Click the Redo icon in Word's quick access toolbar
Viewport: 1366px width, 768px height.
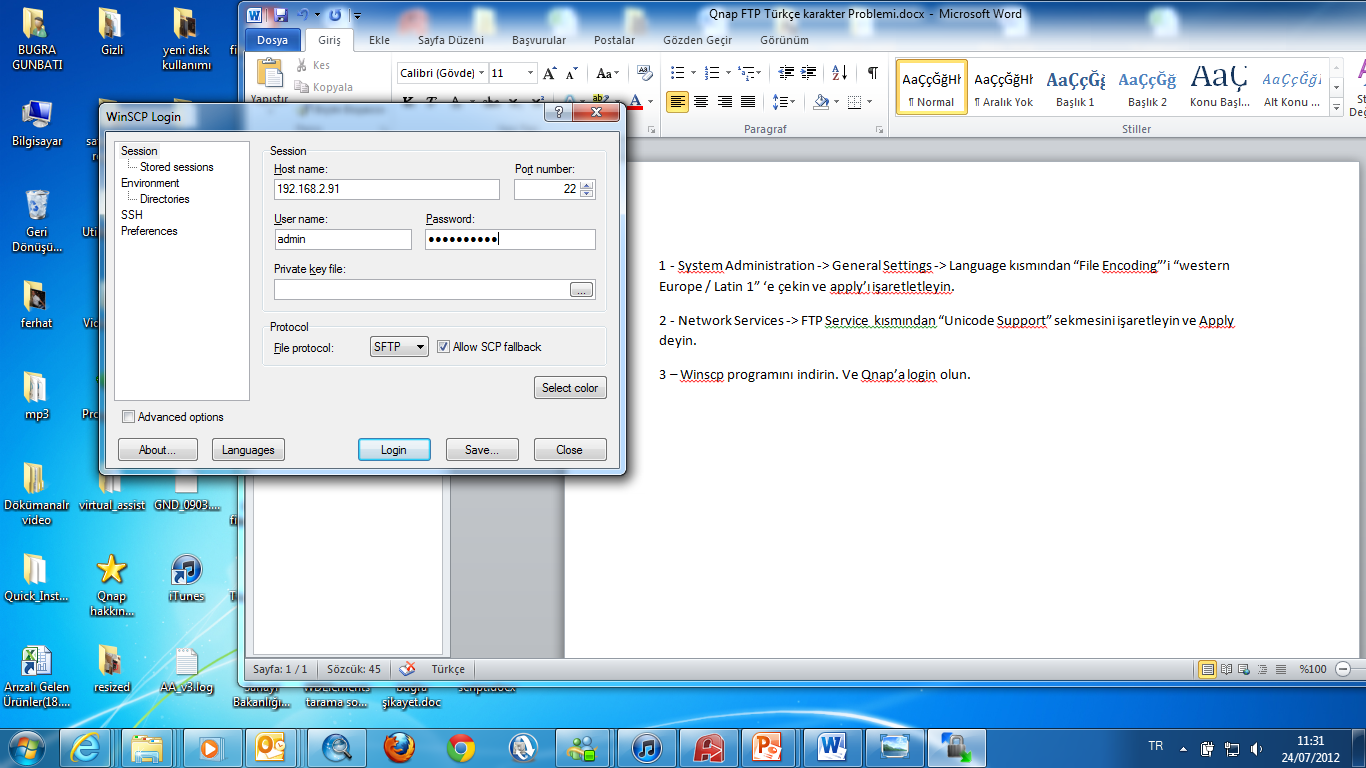tap(336, 15)
